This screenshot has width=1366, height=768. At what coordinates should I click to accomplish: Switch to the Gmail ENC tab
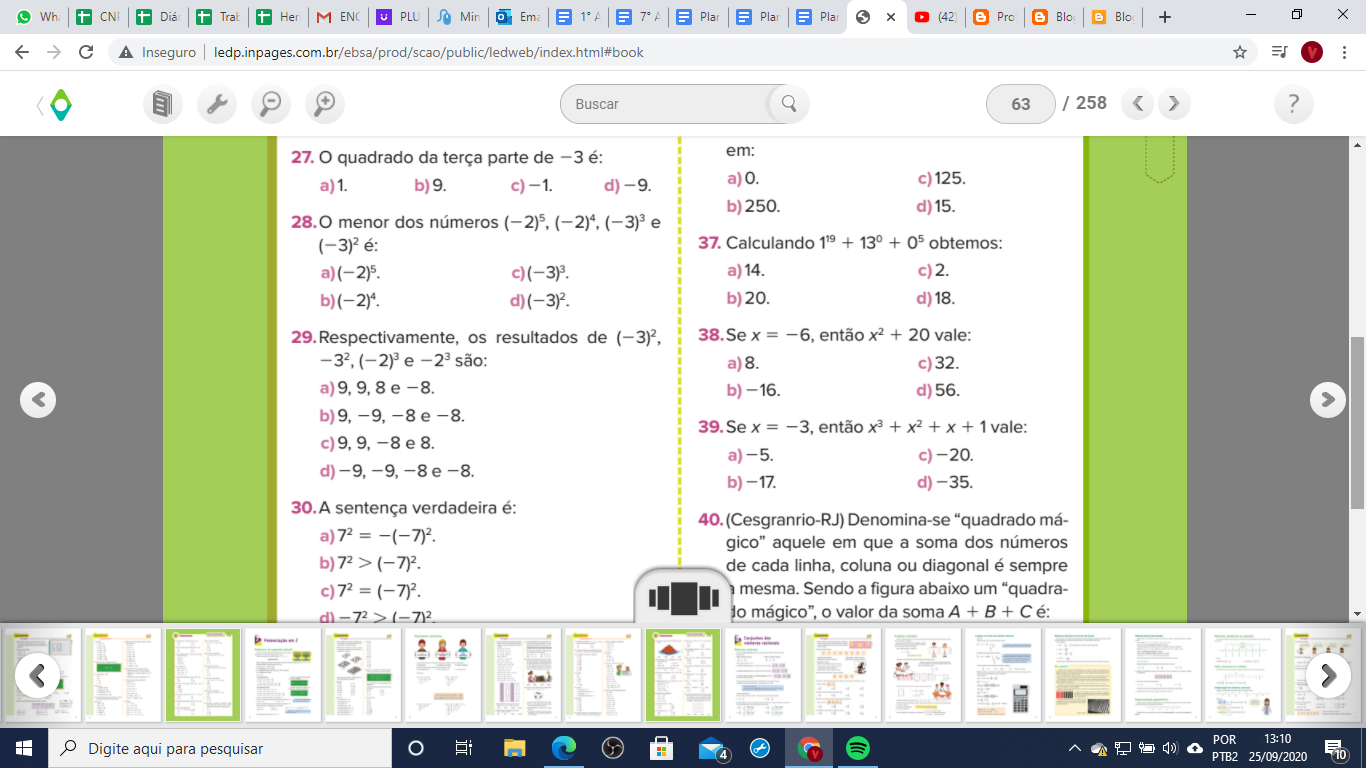(338, 17)
